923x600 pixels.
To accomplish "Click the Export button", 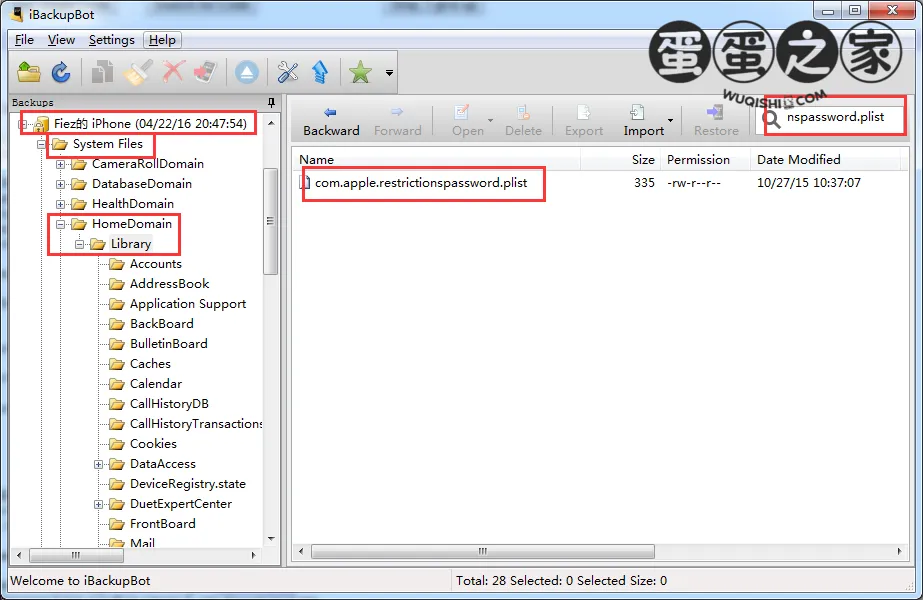I will pos(583,122).
